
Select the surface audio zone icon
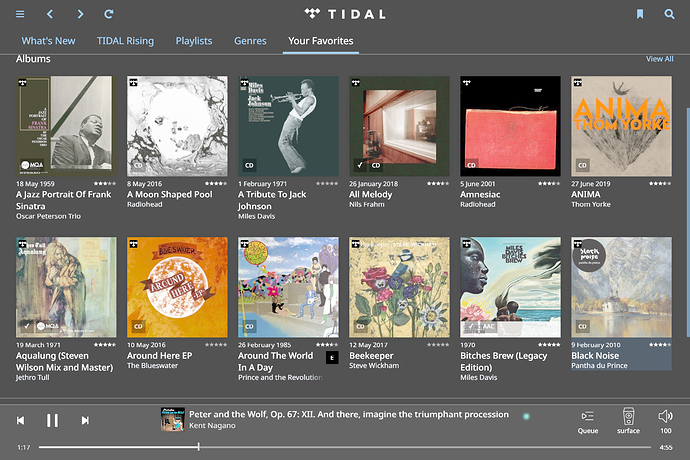(628, 421)
